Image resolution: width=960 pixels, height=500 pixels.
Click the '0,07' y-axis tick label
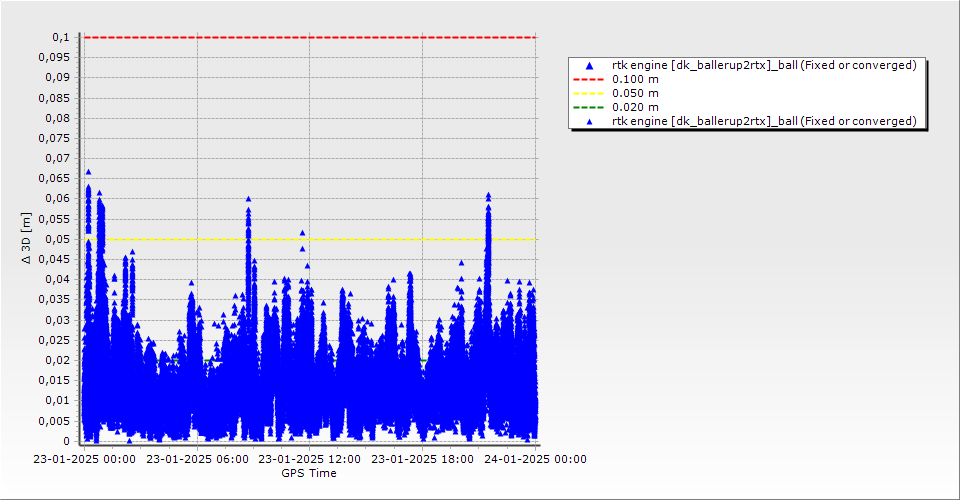[x=58, y=159]
